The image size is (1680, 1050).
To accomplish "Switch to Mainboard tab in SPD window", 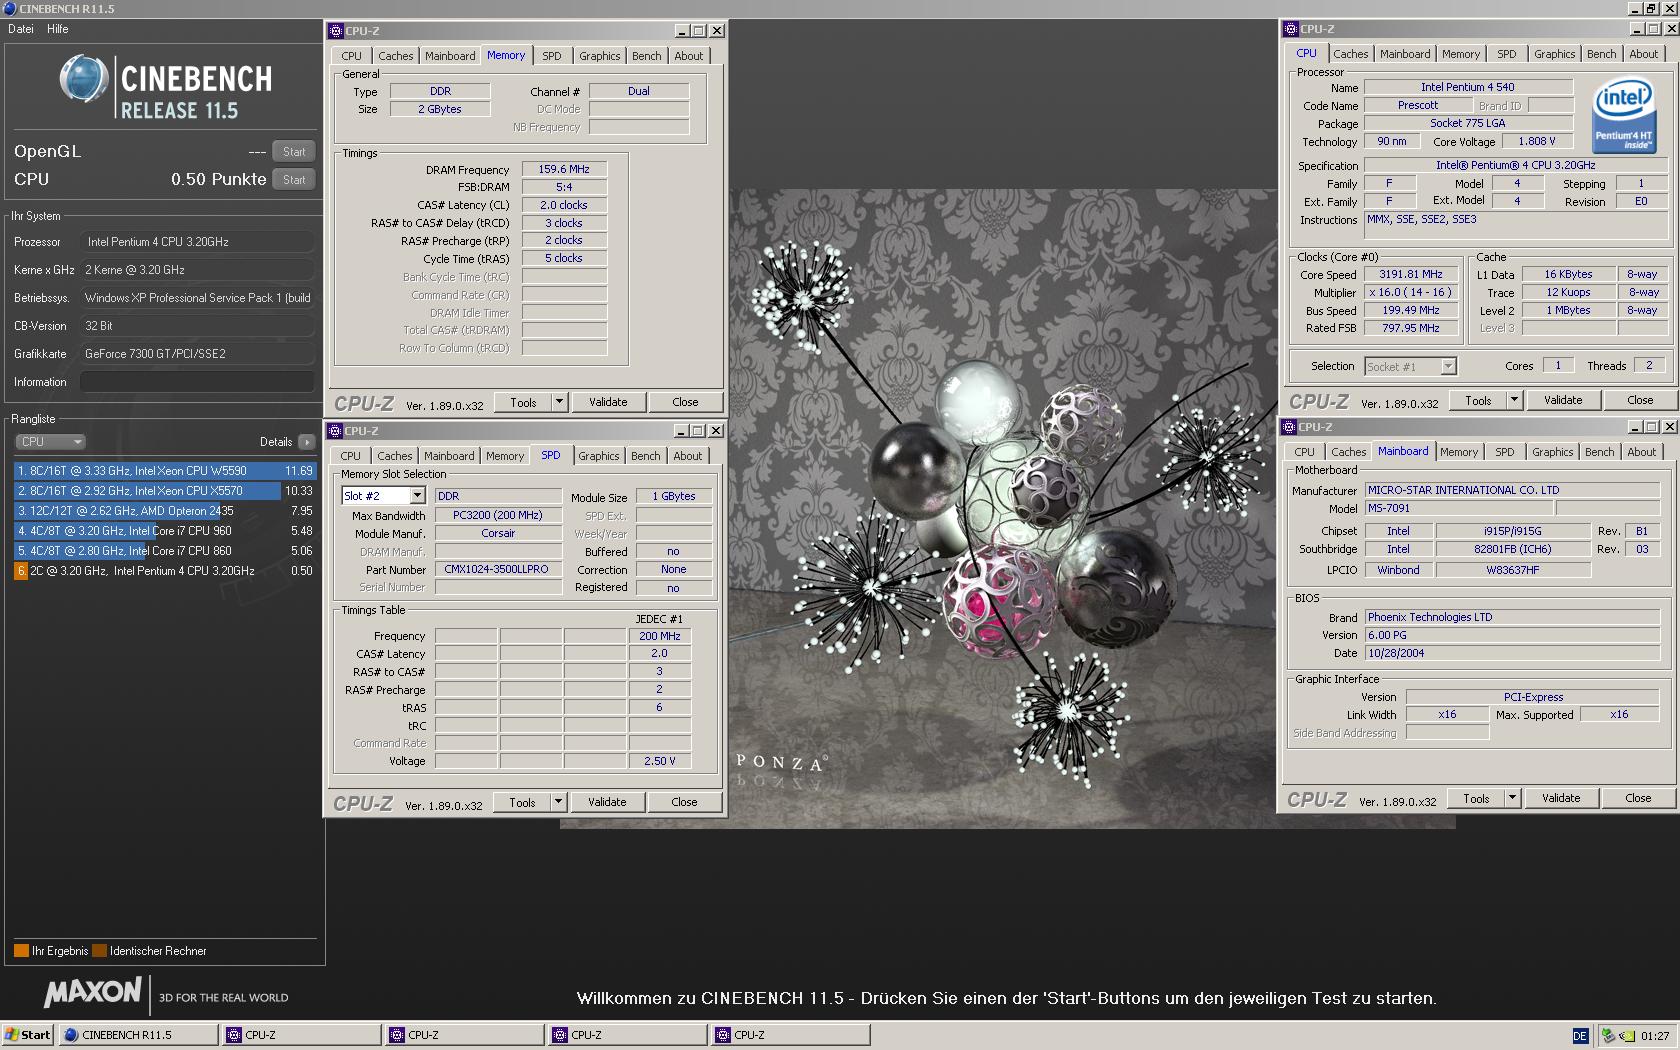I will [449, 456].
